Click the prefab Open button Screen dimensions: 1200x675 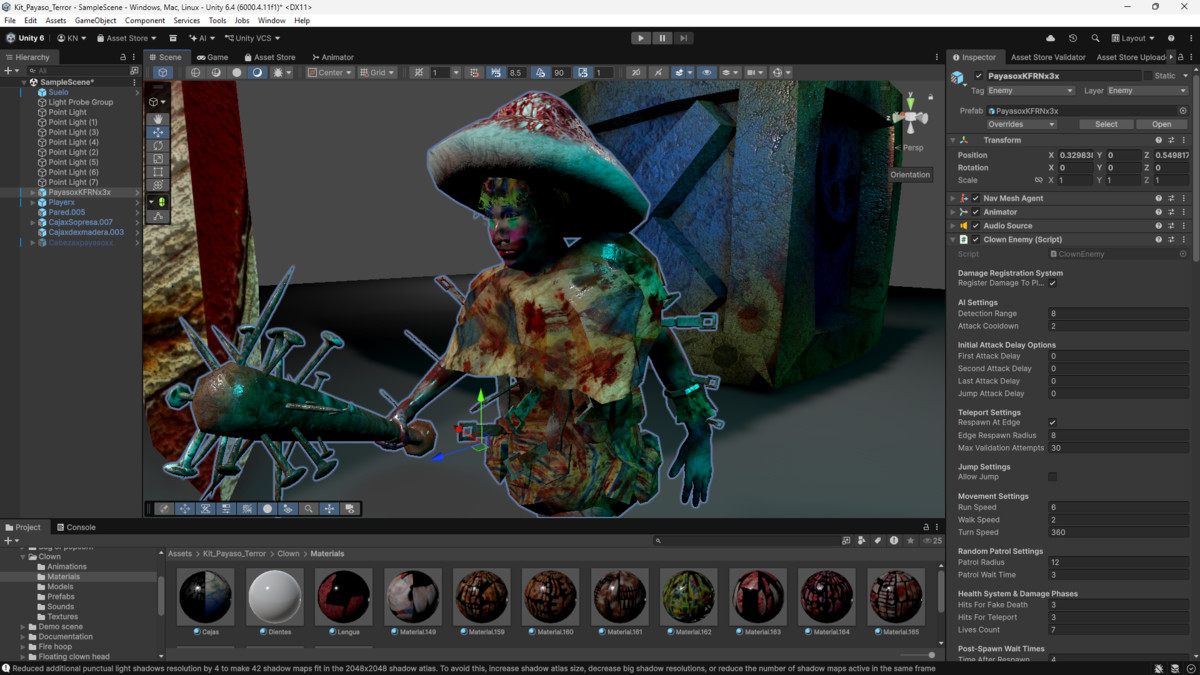(1161, 124)
